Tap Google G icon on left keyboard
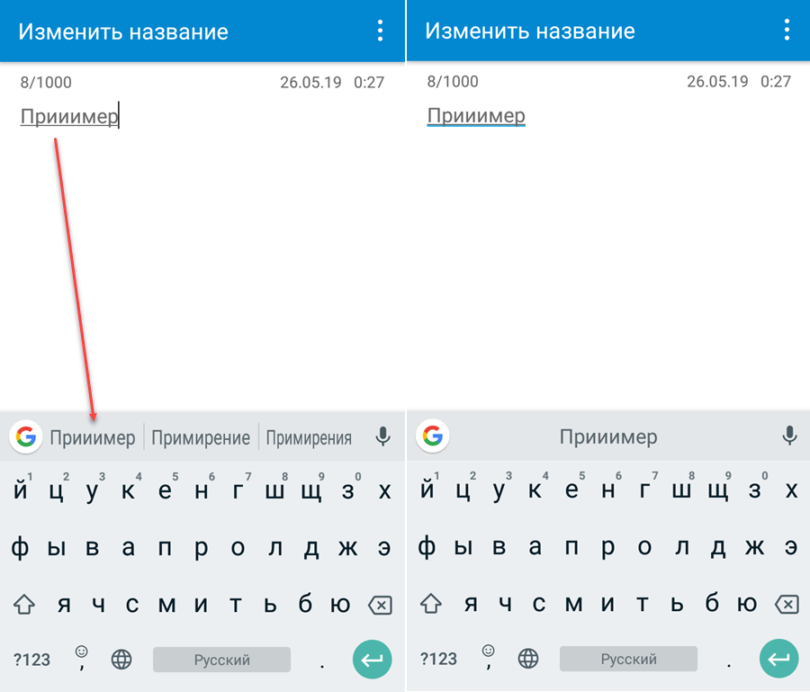The width and height of the screenshot is (810, 692). [x=25, y=437]
